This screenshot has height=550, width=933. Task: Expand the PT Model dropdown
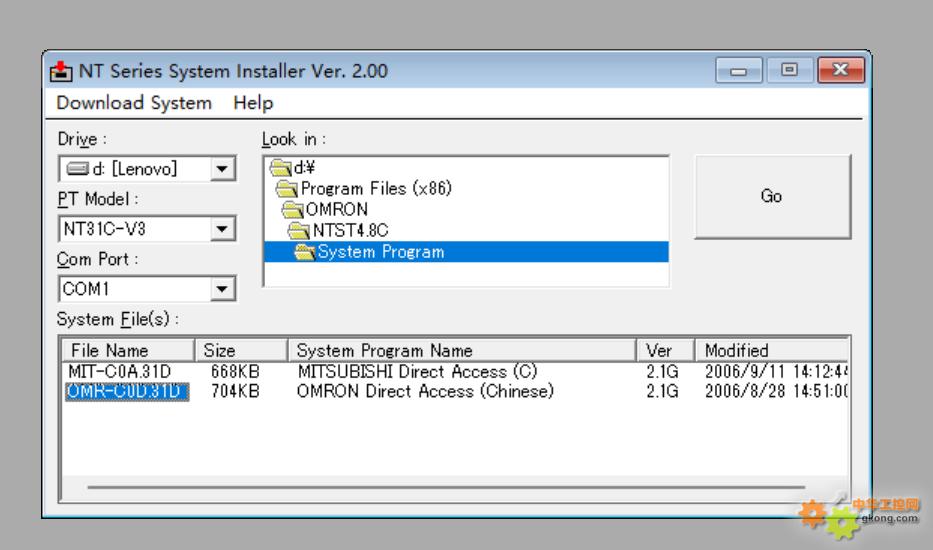pos(223,229)
